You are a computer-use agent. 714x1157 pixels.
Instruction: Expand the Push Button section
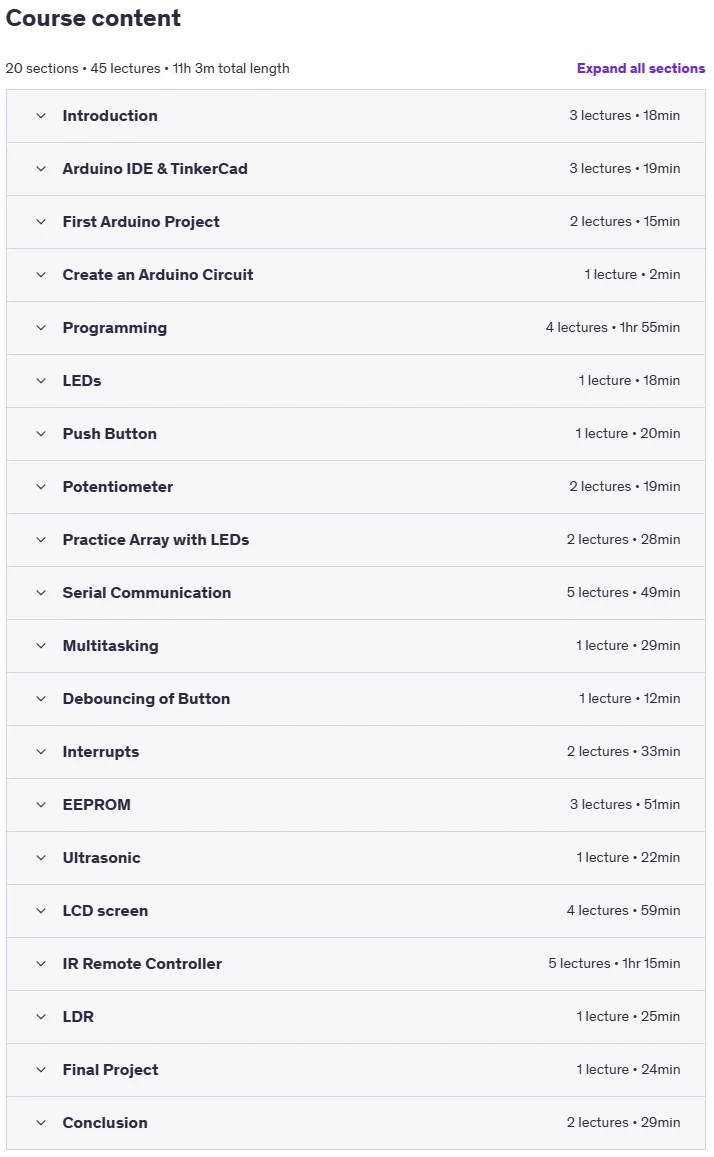[356, 434]
